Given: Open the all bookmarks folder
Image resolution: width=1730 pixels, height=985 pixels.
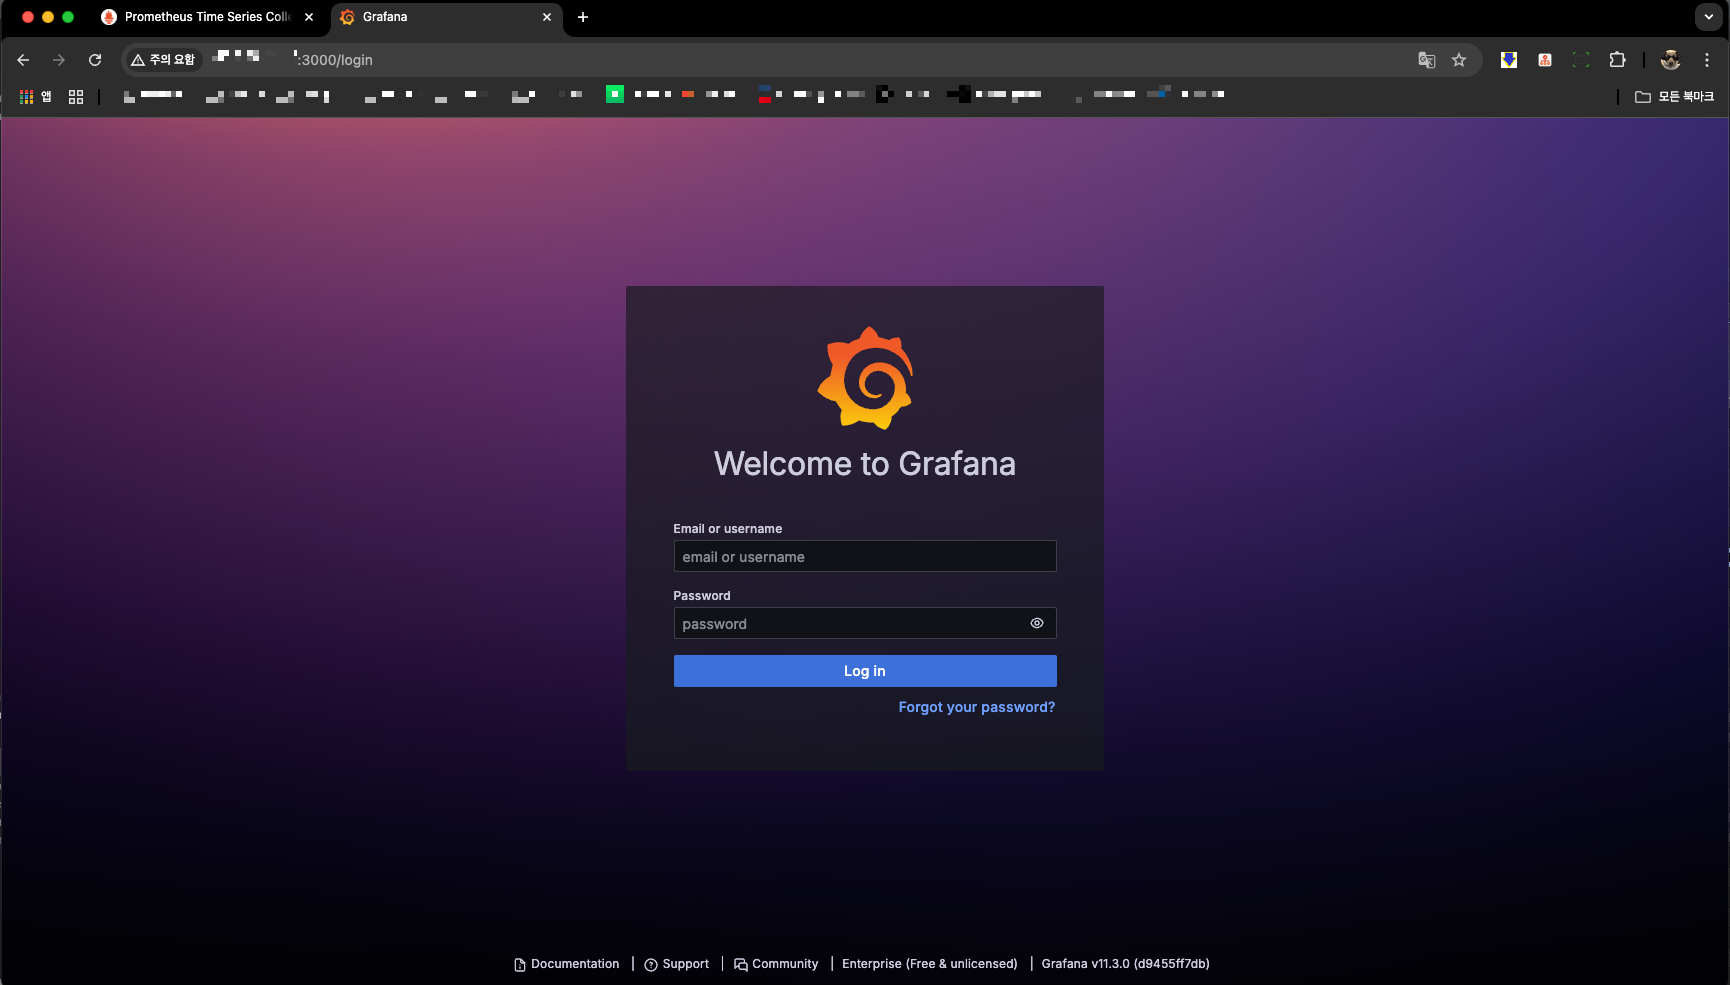Looking at the screenshot, I should pyautogui.click(x=1674, y=97).
